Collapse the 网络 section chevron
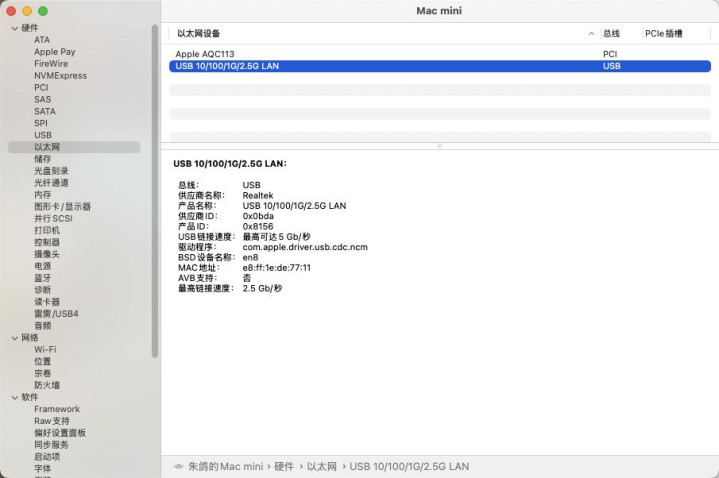Image resolution: width=719 pixels, height=478 pixels. click(15, 338)
